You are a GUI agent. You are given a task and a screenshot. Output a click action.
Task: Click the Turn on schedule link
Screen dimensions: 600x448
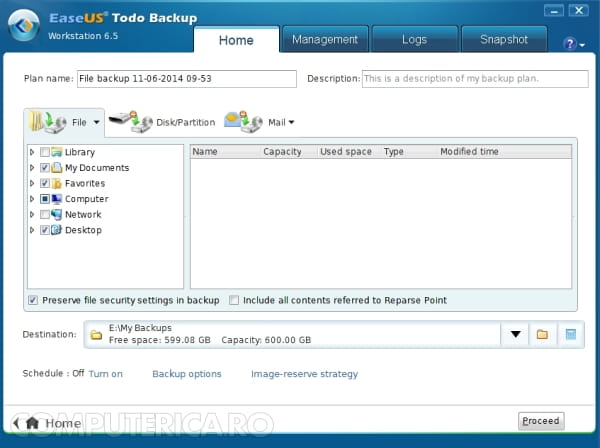106,374
